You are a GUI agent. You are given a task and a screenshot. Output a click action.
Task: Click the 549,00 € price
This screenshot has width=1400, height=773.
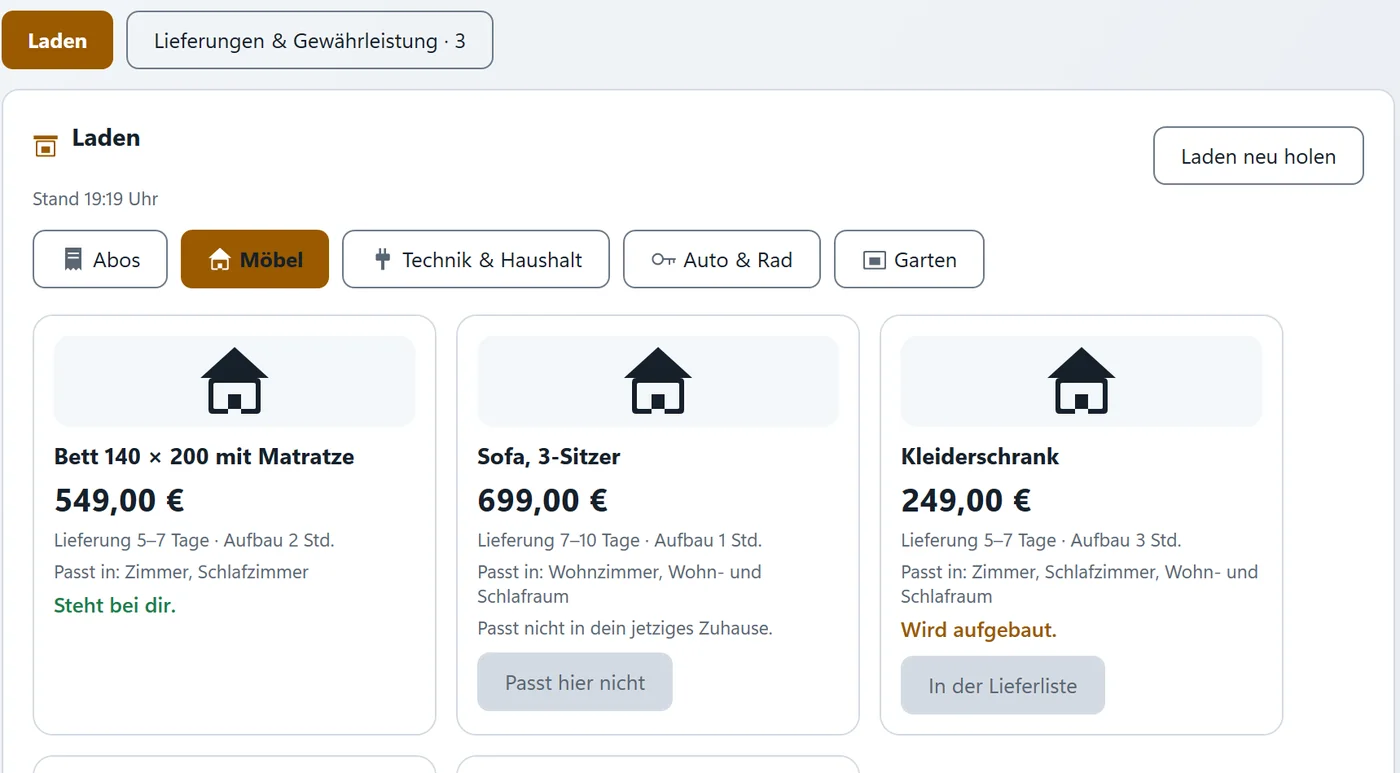(119, 500)
